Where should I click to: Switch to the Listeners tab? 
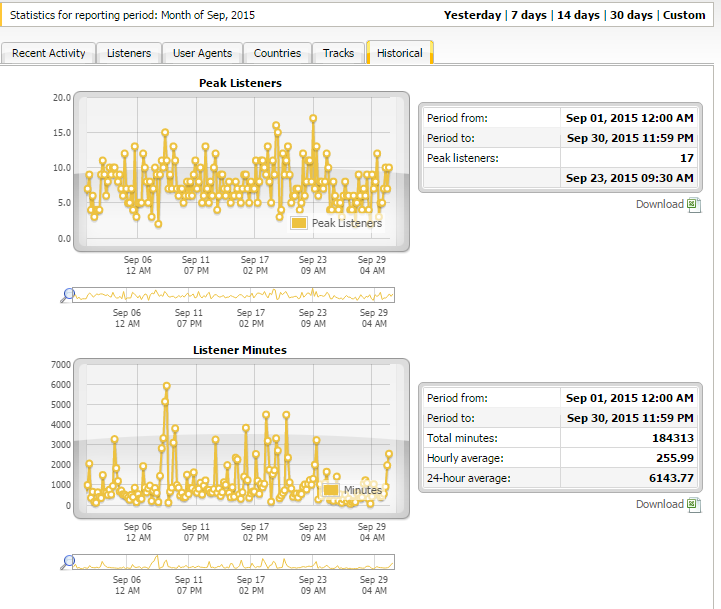tap(129, 53)
